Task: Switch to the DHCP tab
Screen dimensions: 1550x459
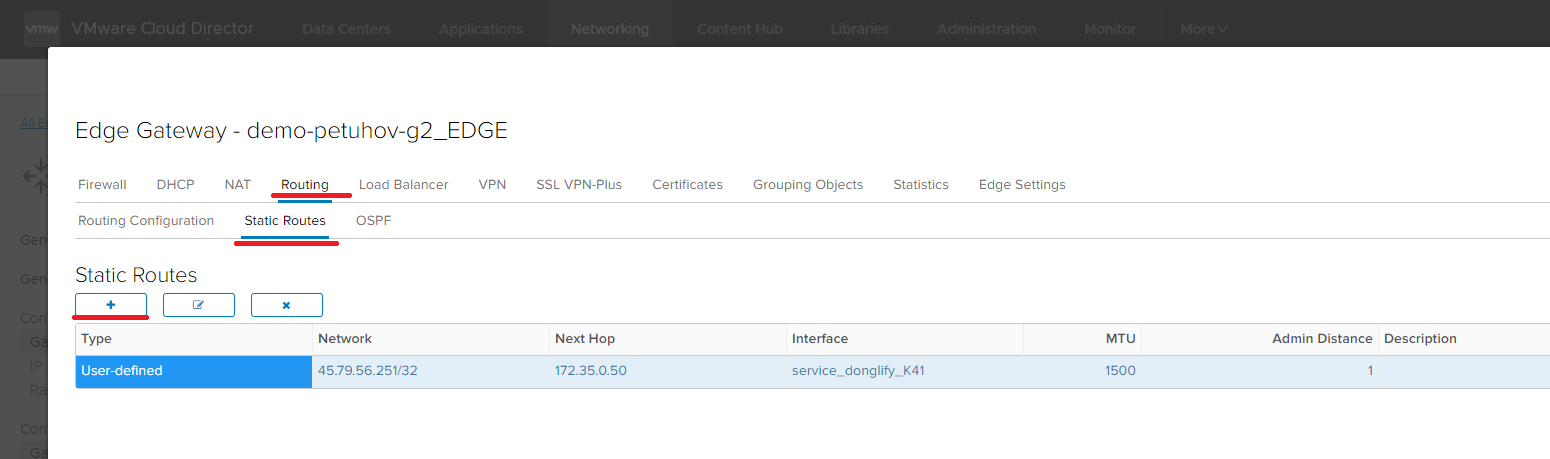Action: pyautogui.click(x=175, y=185)
